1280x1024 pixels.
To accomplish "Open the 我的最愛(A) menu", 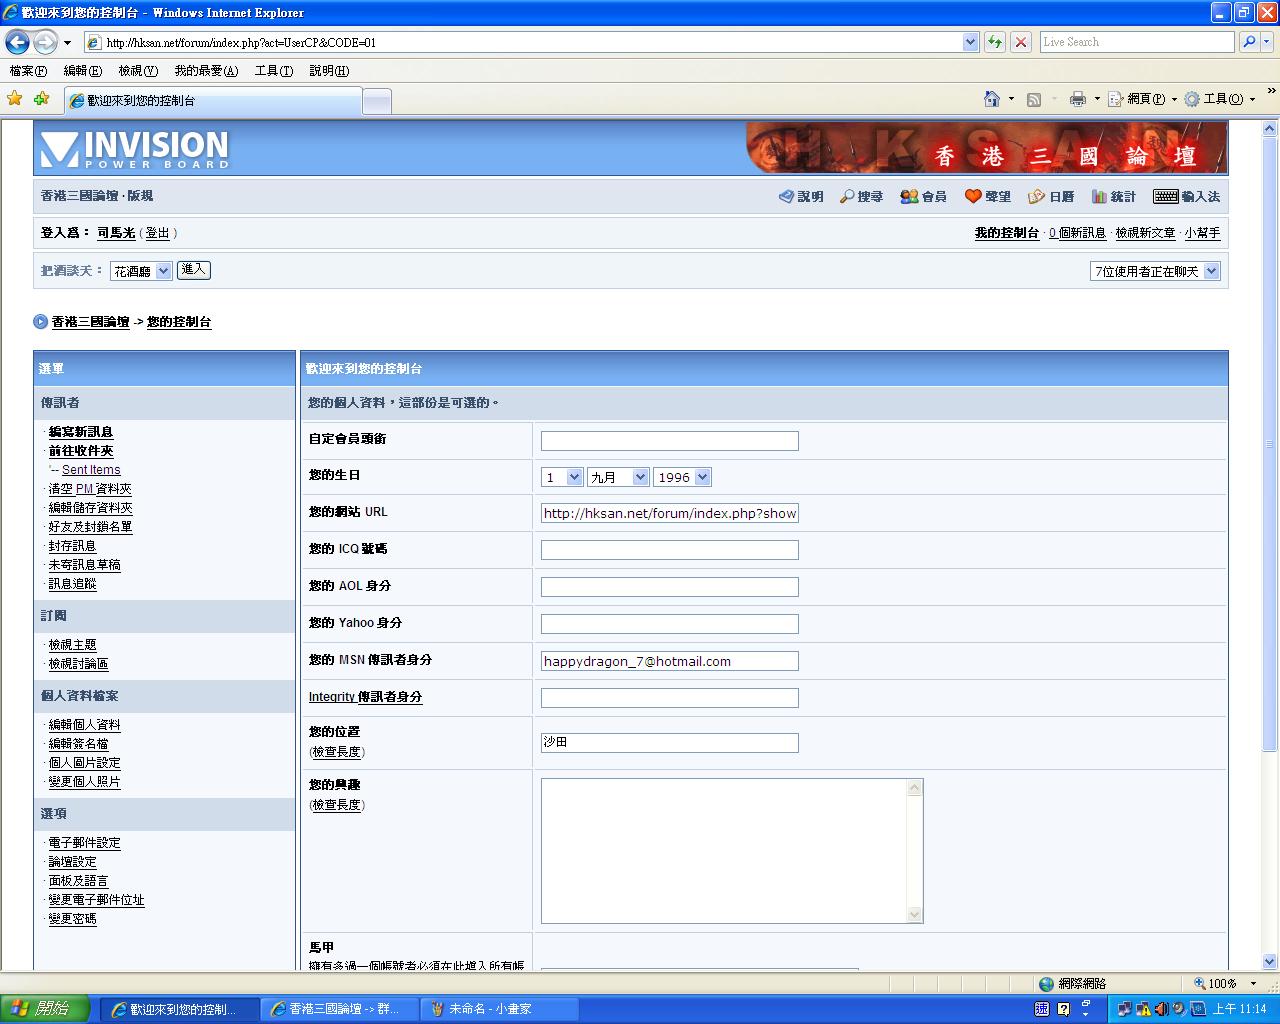I will tap(206, 71).
